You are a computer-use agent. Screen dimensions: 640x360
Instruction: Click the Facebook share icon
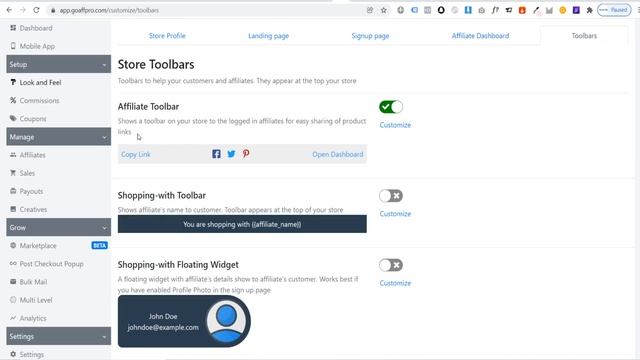click(216, 154)
